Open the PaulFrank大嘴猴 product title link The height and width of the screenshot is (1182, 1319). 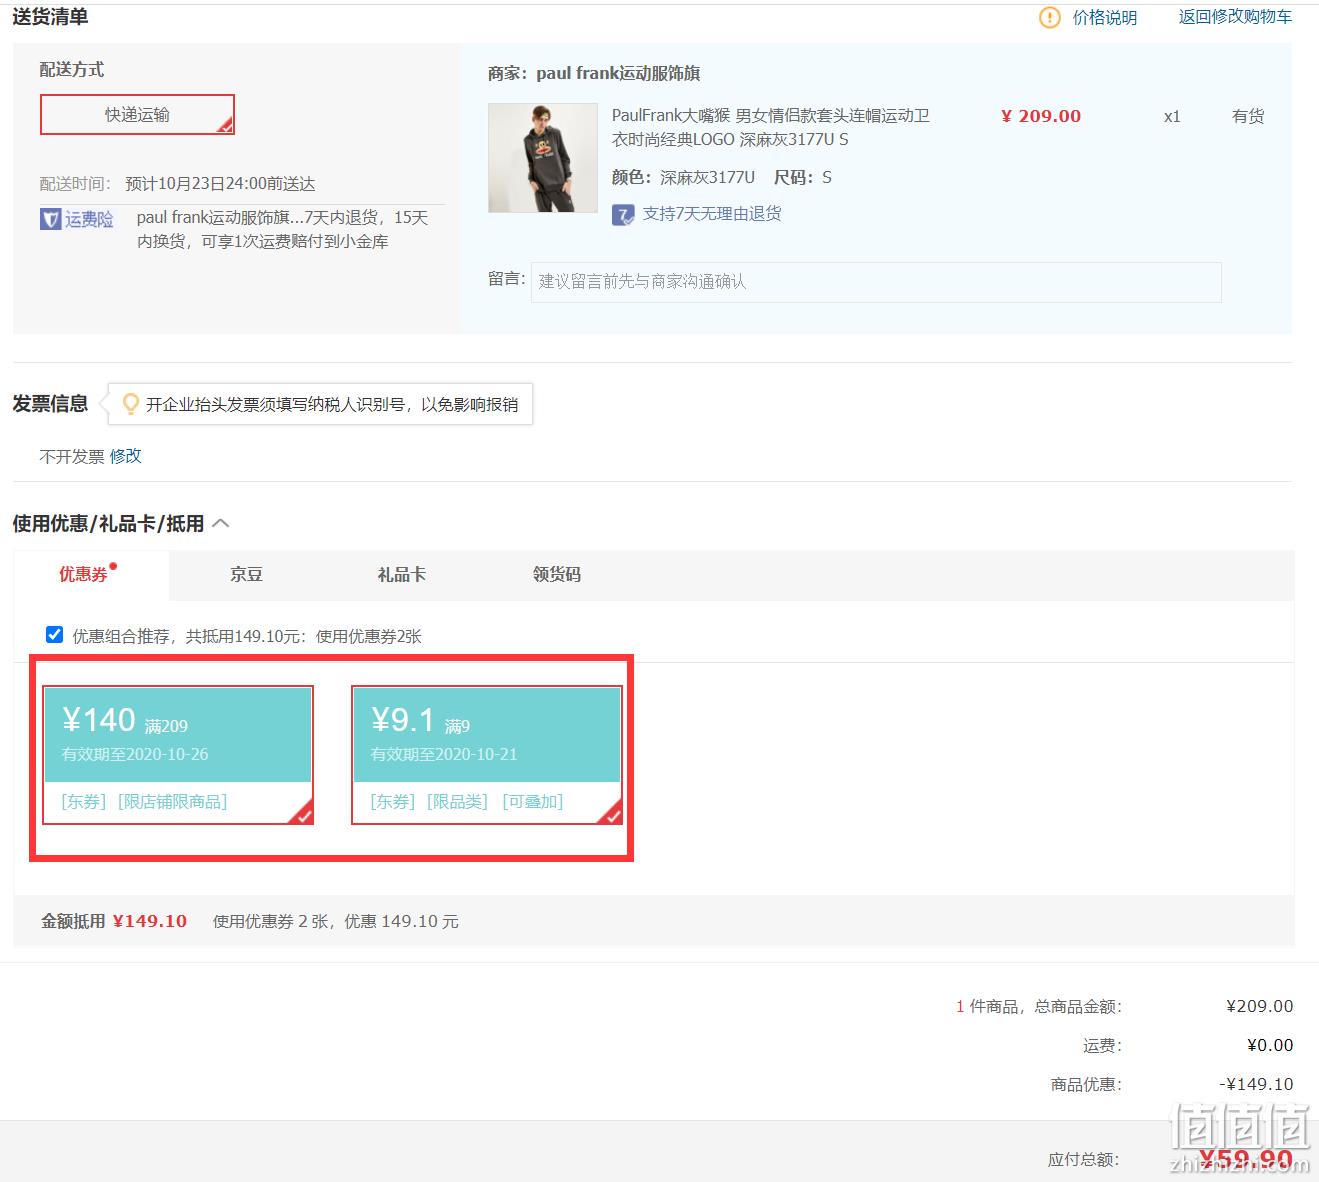click(771, 127)
